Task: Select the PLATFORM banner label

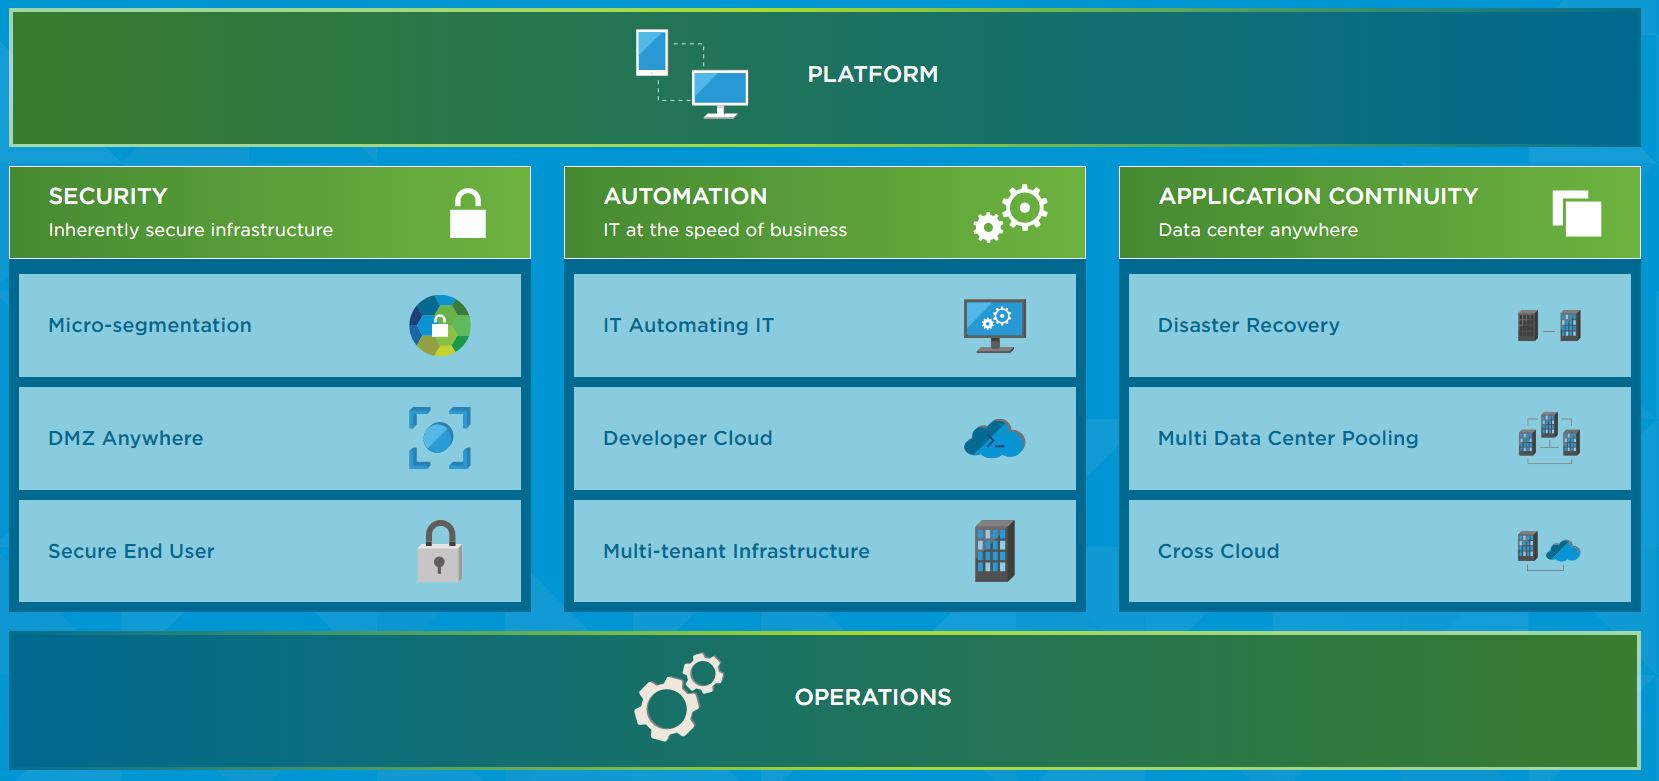Action: (x=872, y=74)
